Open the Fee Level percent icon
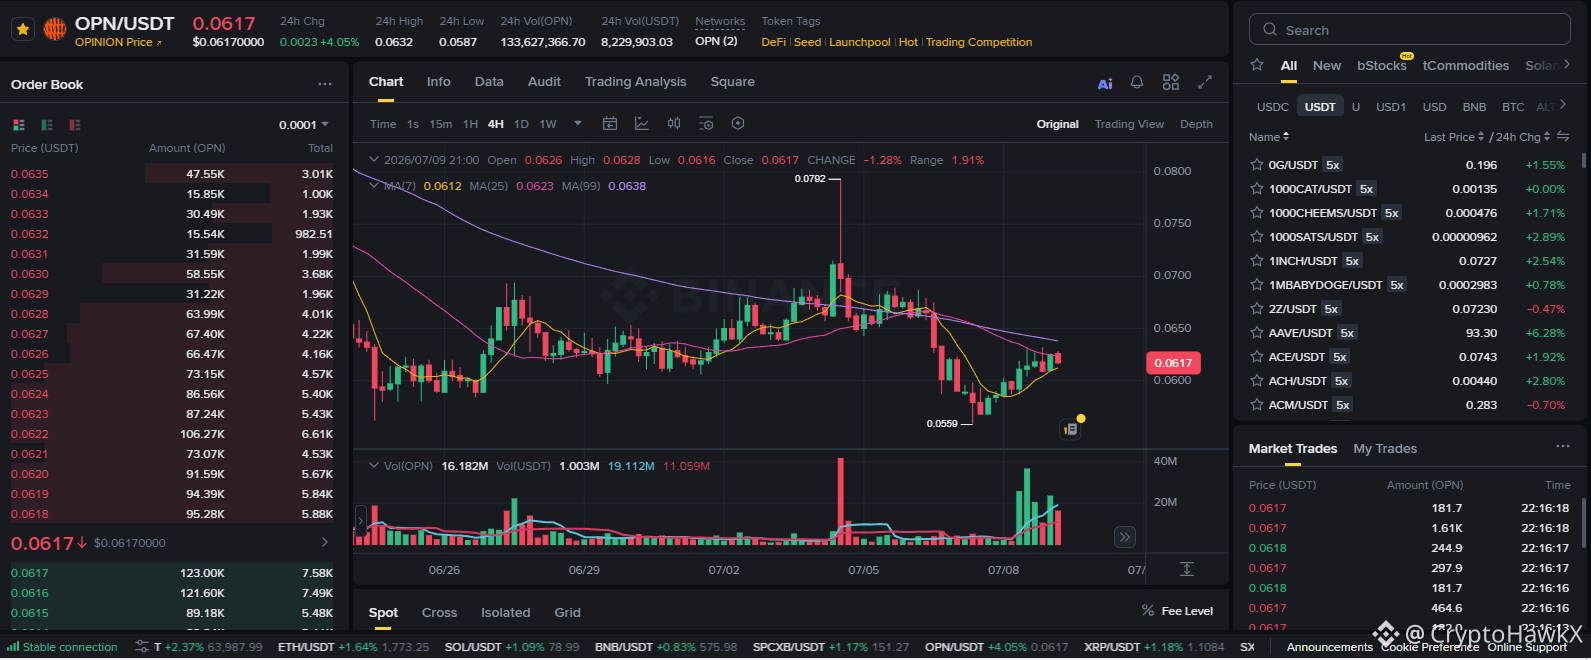 1148,611
